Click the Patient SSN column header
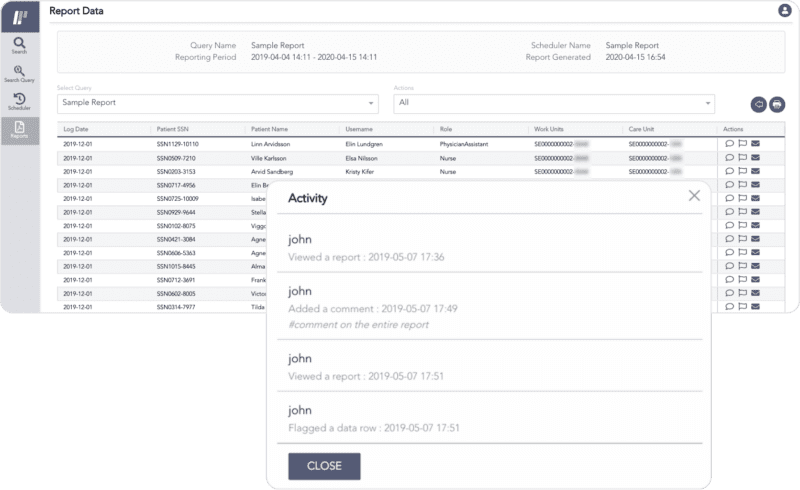Viewport: 800px width, 490px height. coord(174,130)
